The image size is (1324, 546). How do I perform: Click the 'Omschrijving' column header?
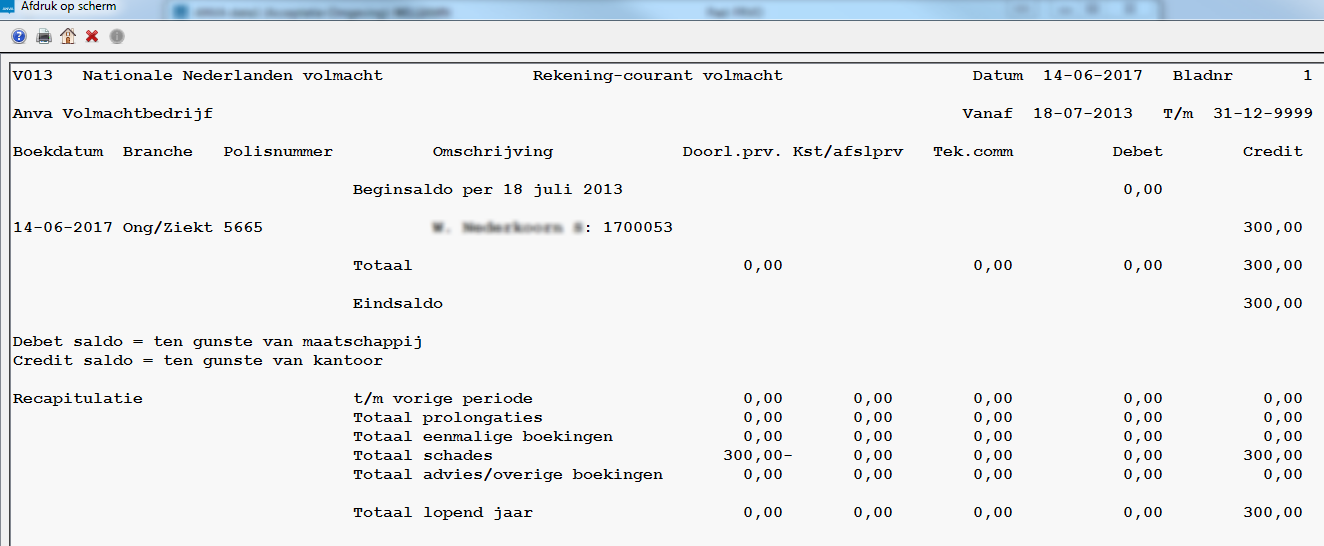(492, 152)
